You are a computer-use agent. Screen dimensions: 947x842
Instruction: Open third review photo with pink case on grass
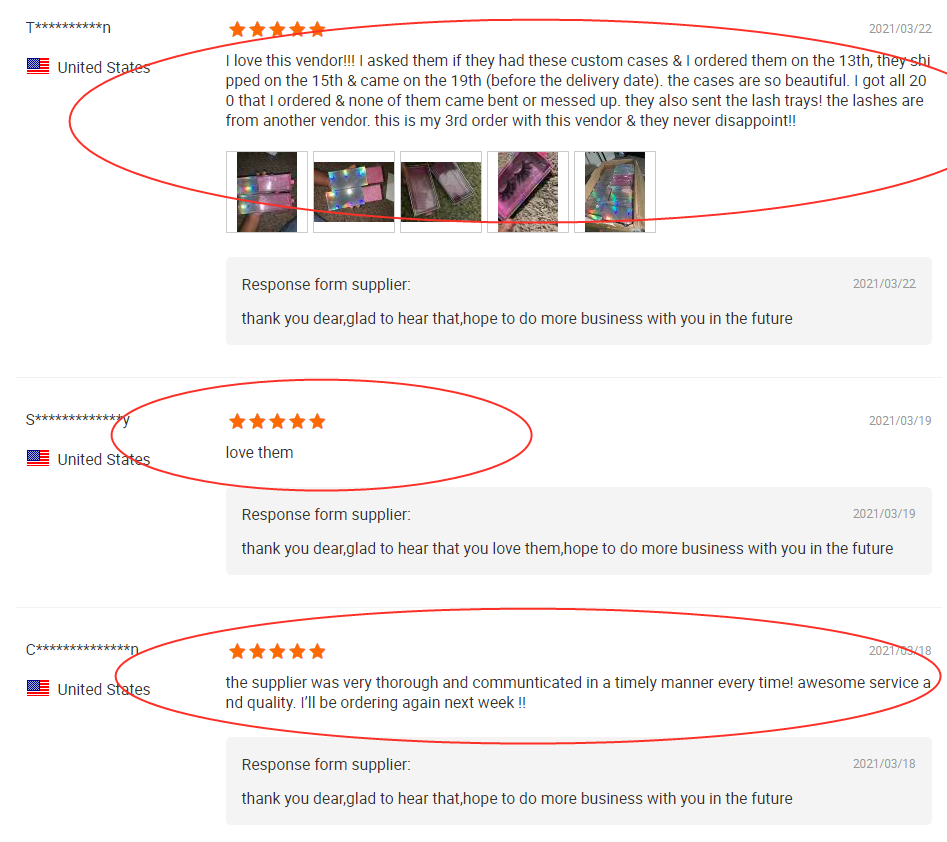pos(441,192)
